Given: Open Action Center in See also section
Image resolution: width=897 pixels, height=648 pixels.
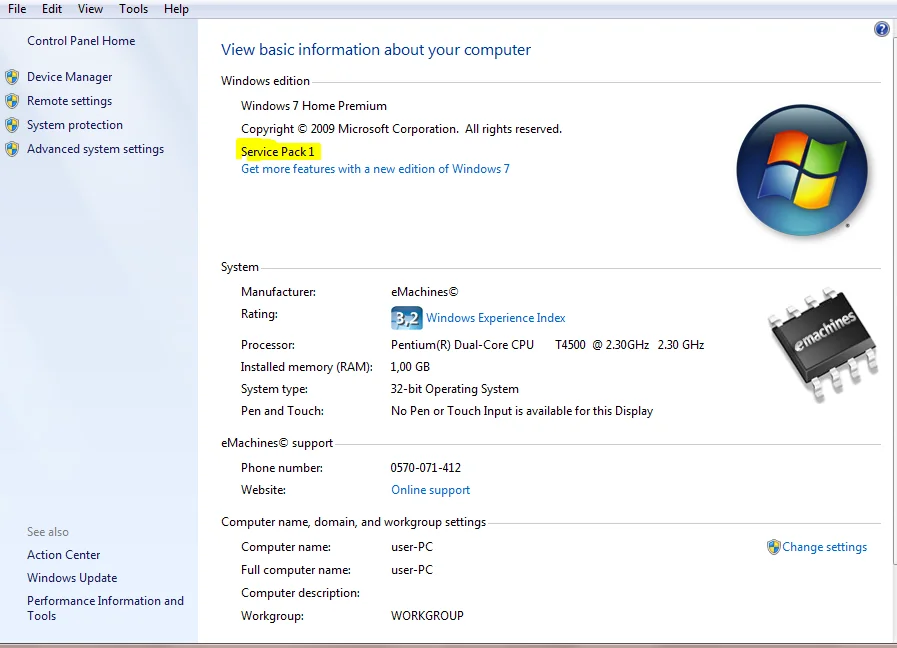Looking at the screenshot, I should [x=64, y=555].
